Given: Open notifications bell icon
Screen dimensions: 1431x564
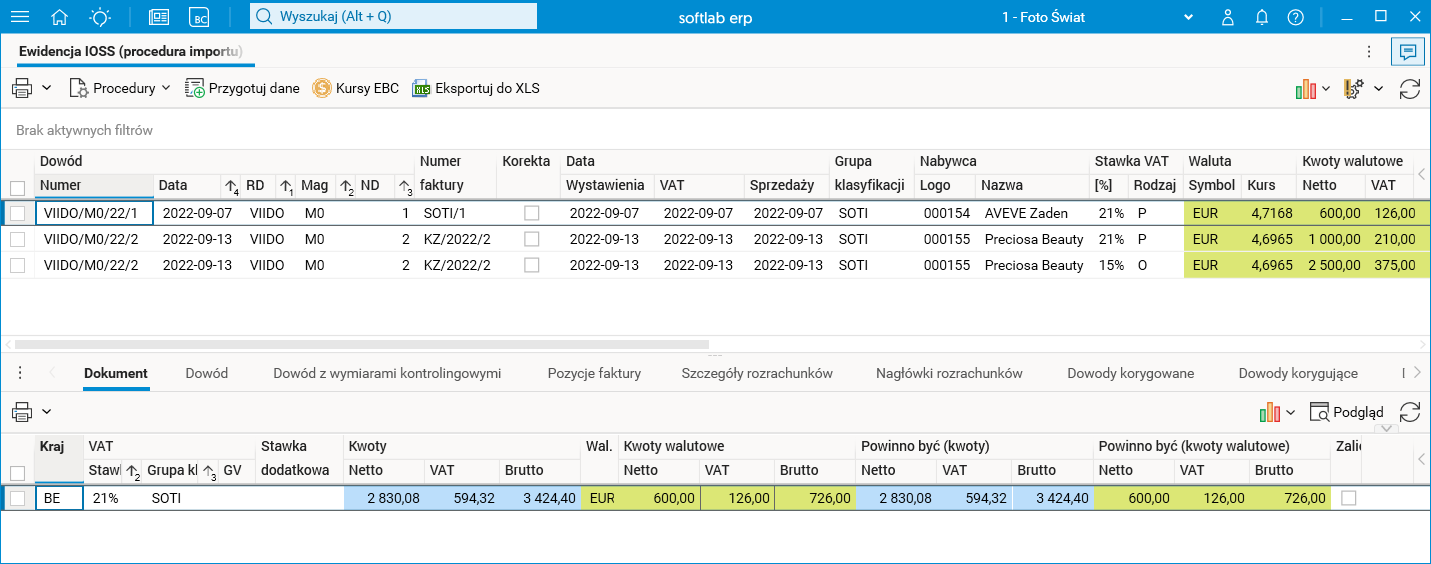Looking at the screenshot, I should tap(1262, 17).
